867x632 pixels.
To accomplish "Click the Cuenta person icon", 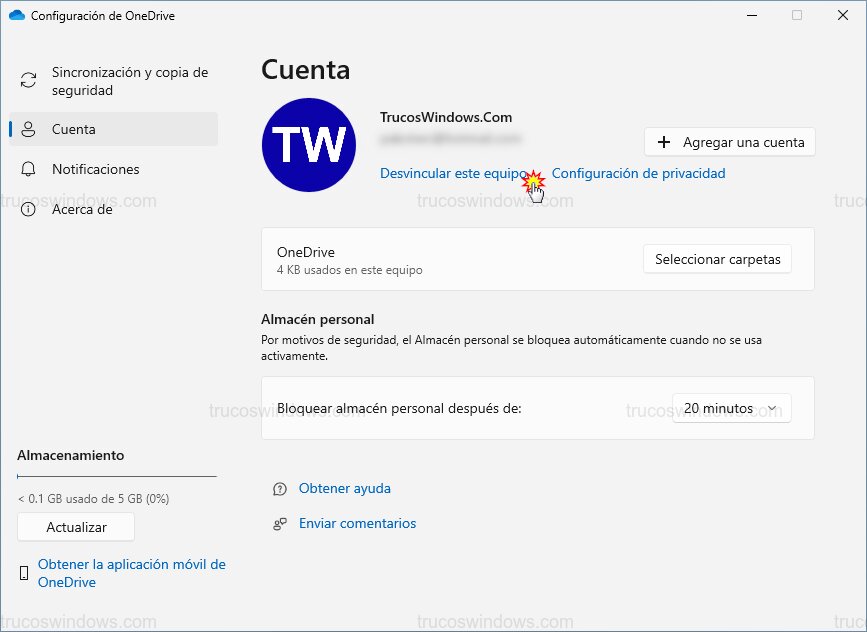I will pos(29,129).
